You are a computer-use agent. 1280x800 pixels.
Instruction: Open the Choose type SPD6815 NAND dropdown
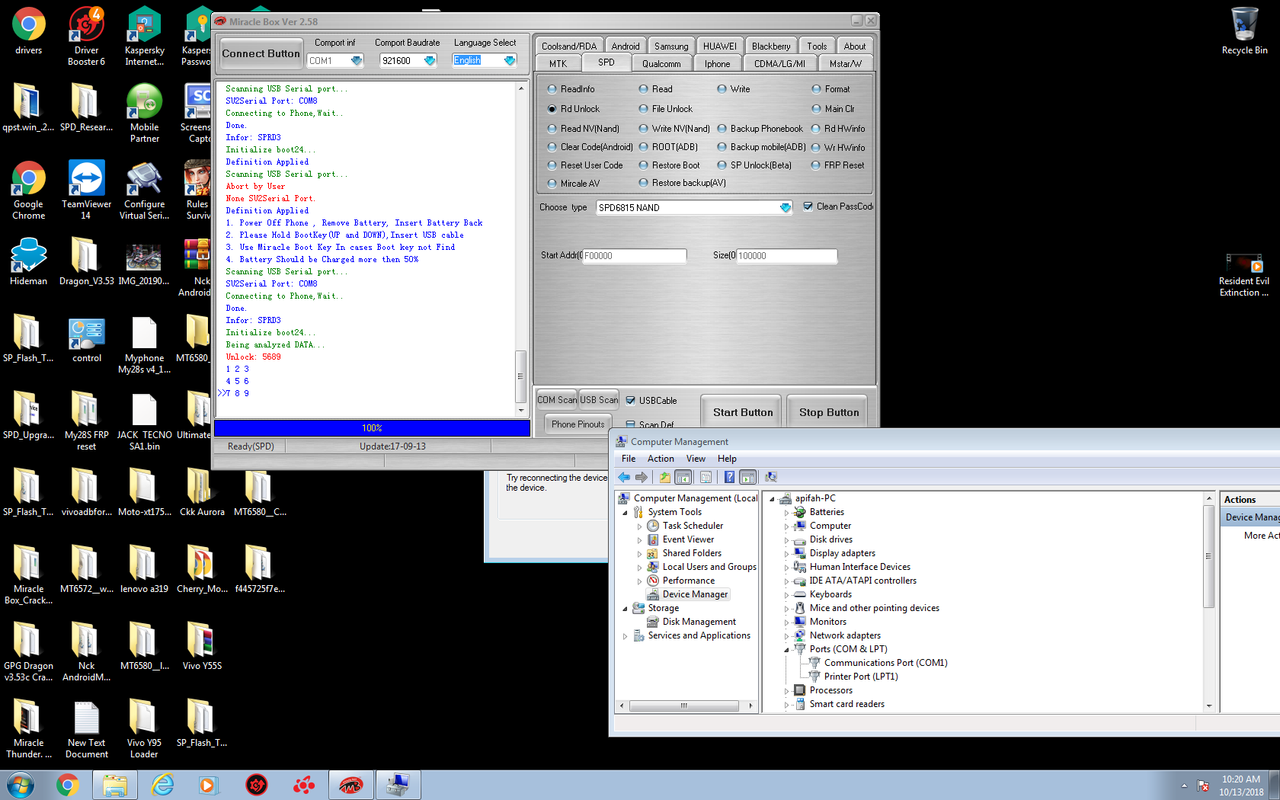[785, 208]
